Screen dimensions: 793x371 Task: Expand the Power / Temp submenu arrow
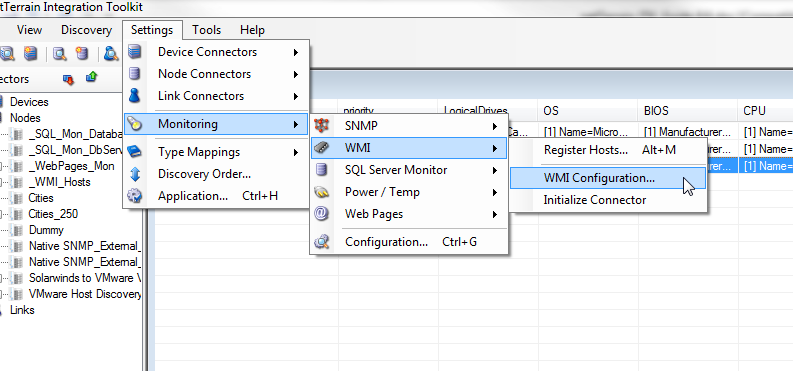click(495, 192)
